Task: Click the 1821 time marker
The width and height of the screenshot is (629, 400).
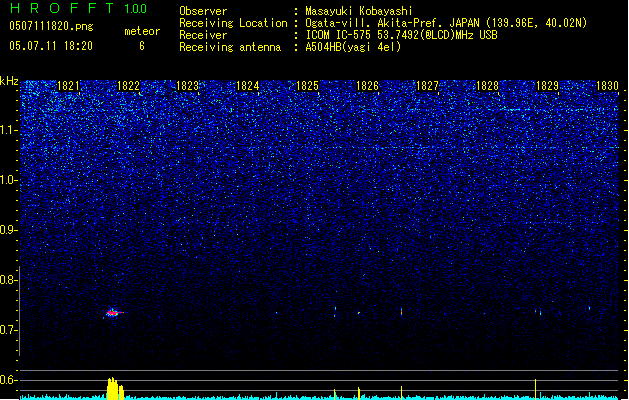Action: tap(68, 86)
